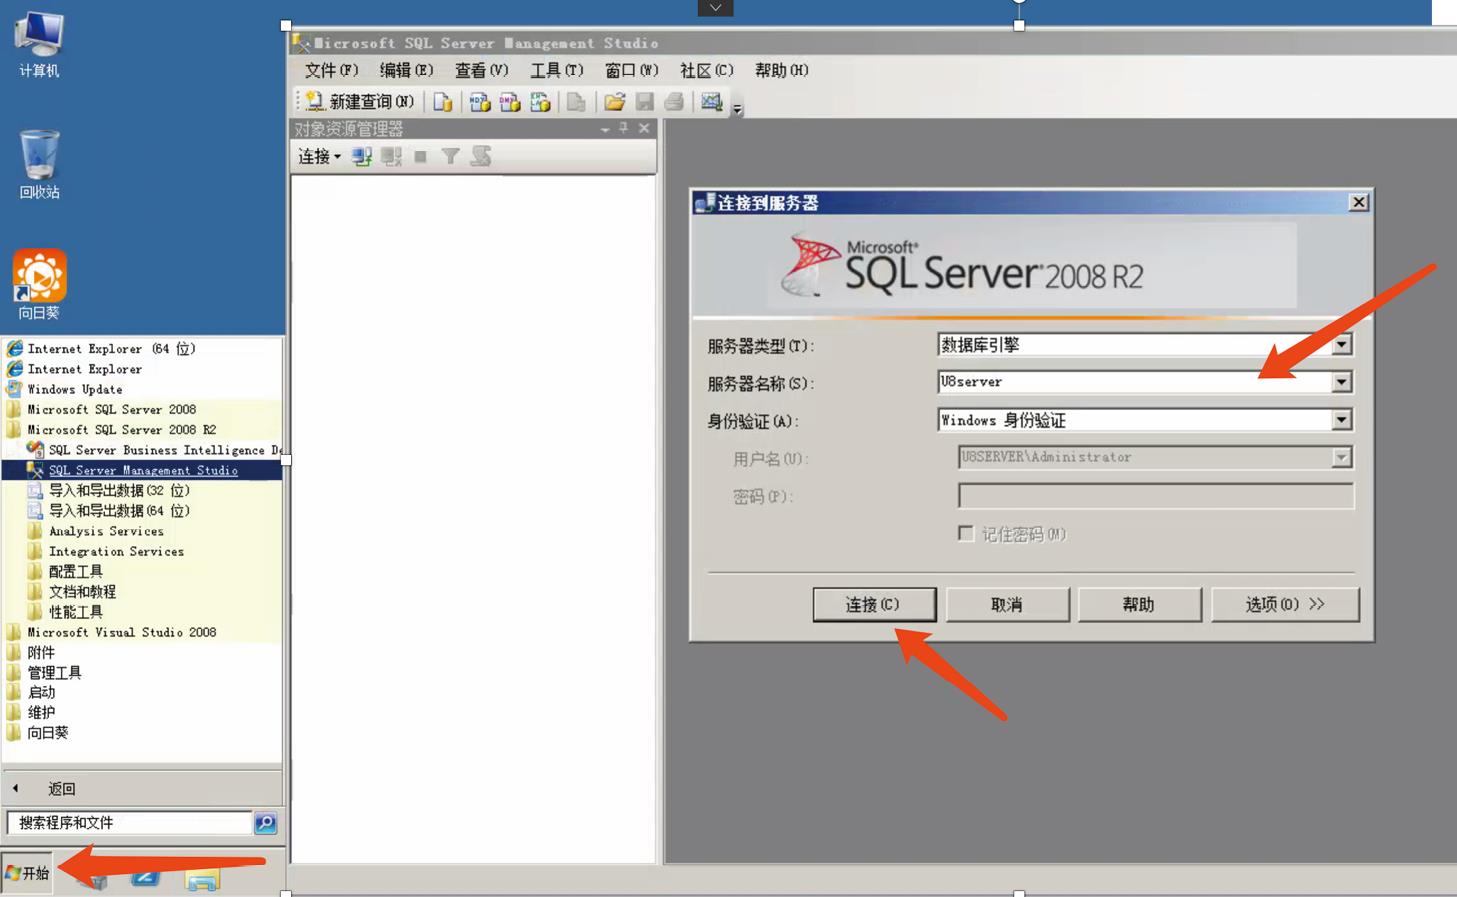
Task: Select the 回收站 desktop icon
Action: (x=39, y=165)
